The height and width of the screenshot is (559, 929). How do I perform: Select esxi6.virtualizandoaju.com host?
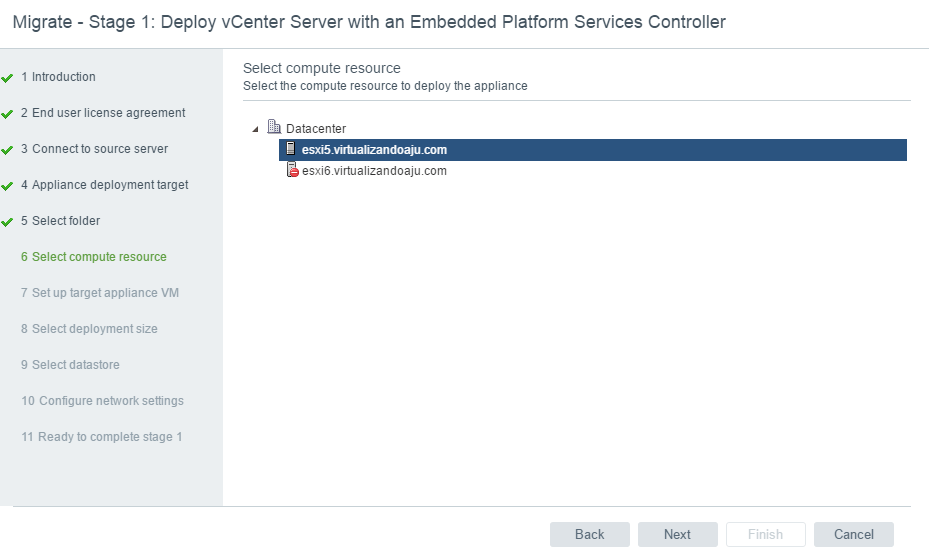coord(374,171)
